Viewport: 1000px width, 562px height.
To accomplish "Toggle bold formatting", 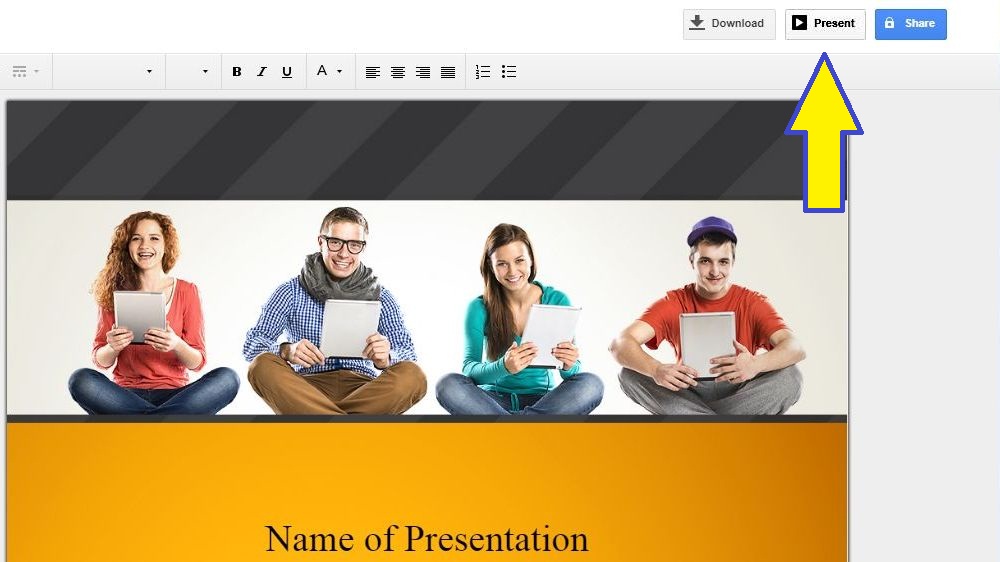I will (237, 72).
